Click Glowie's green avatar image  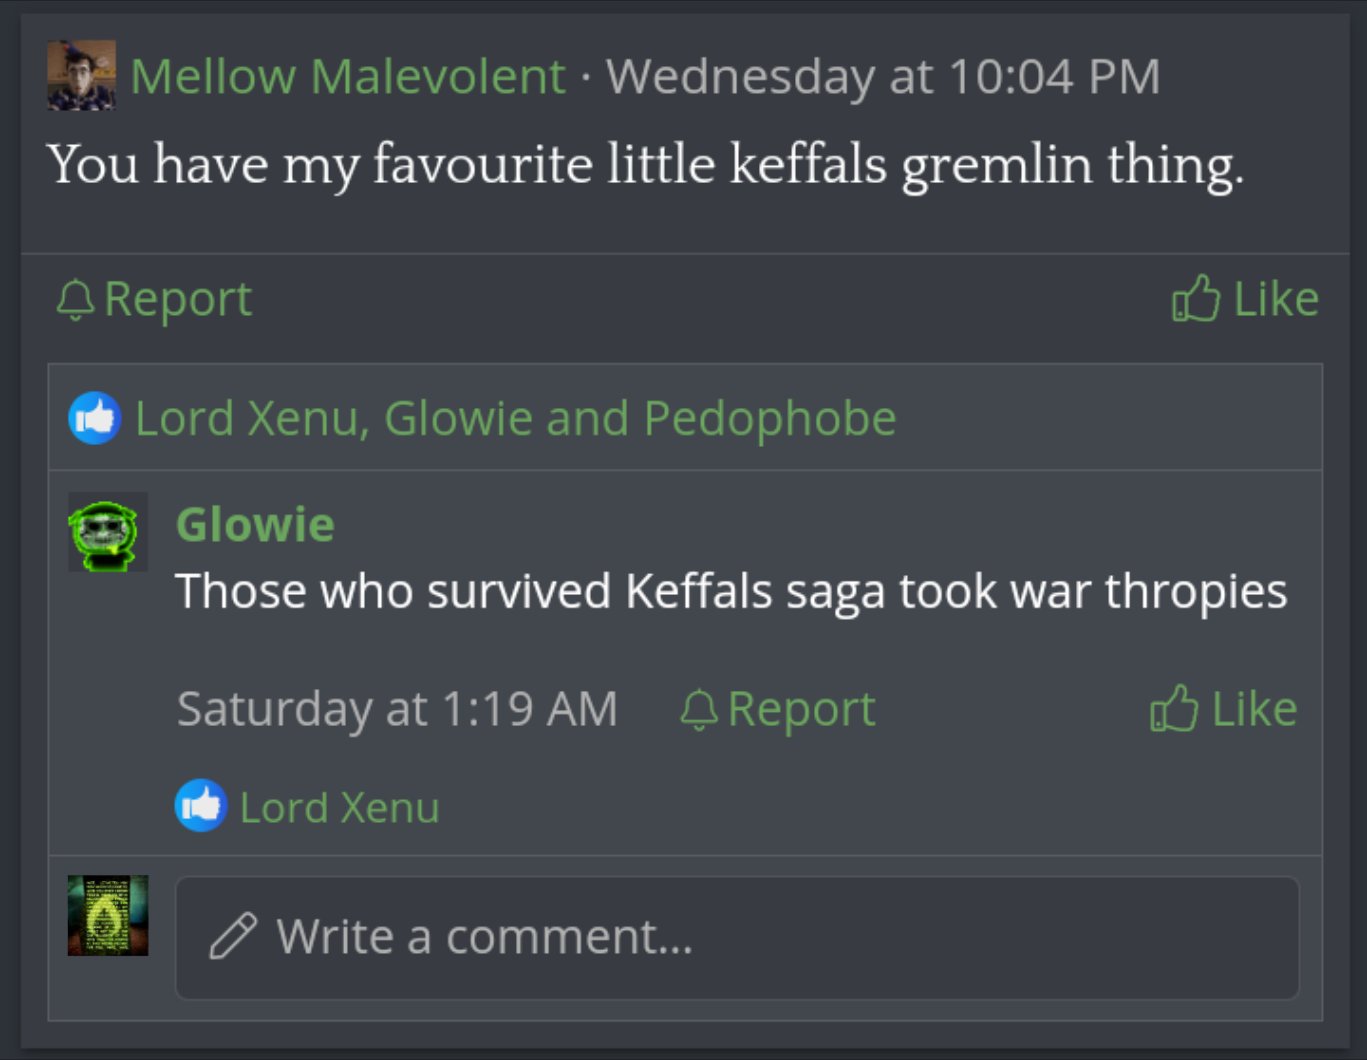107,532
